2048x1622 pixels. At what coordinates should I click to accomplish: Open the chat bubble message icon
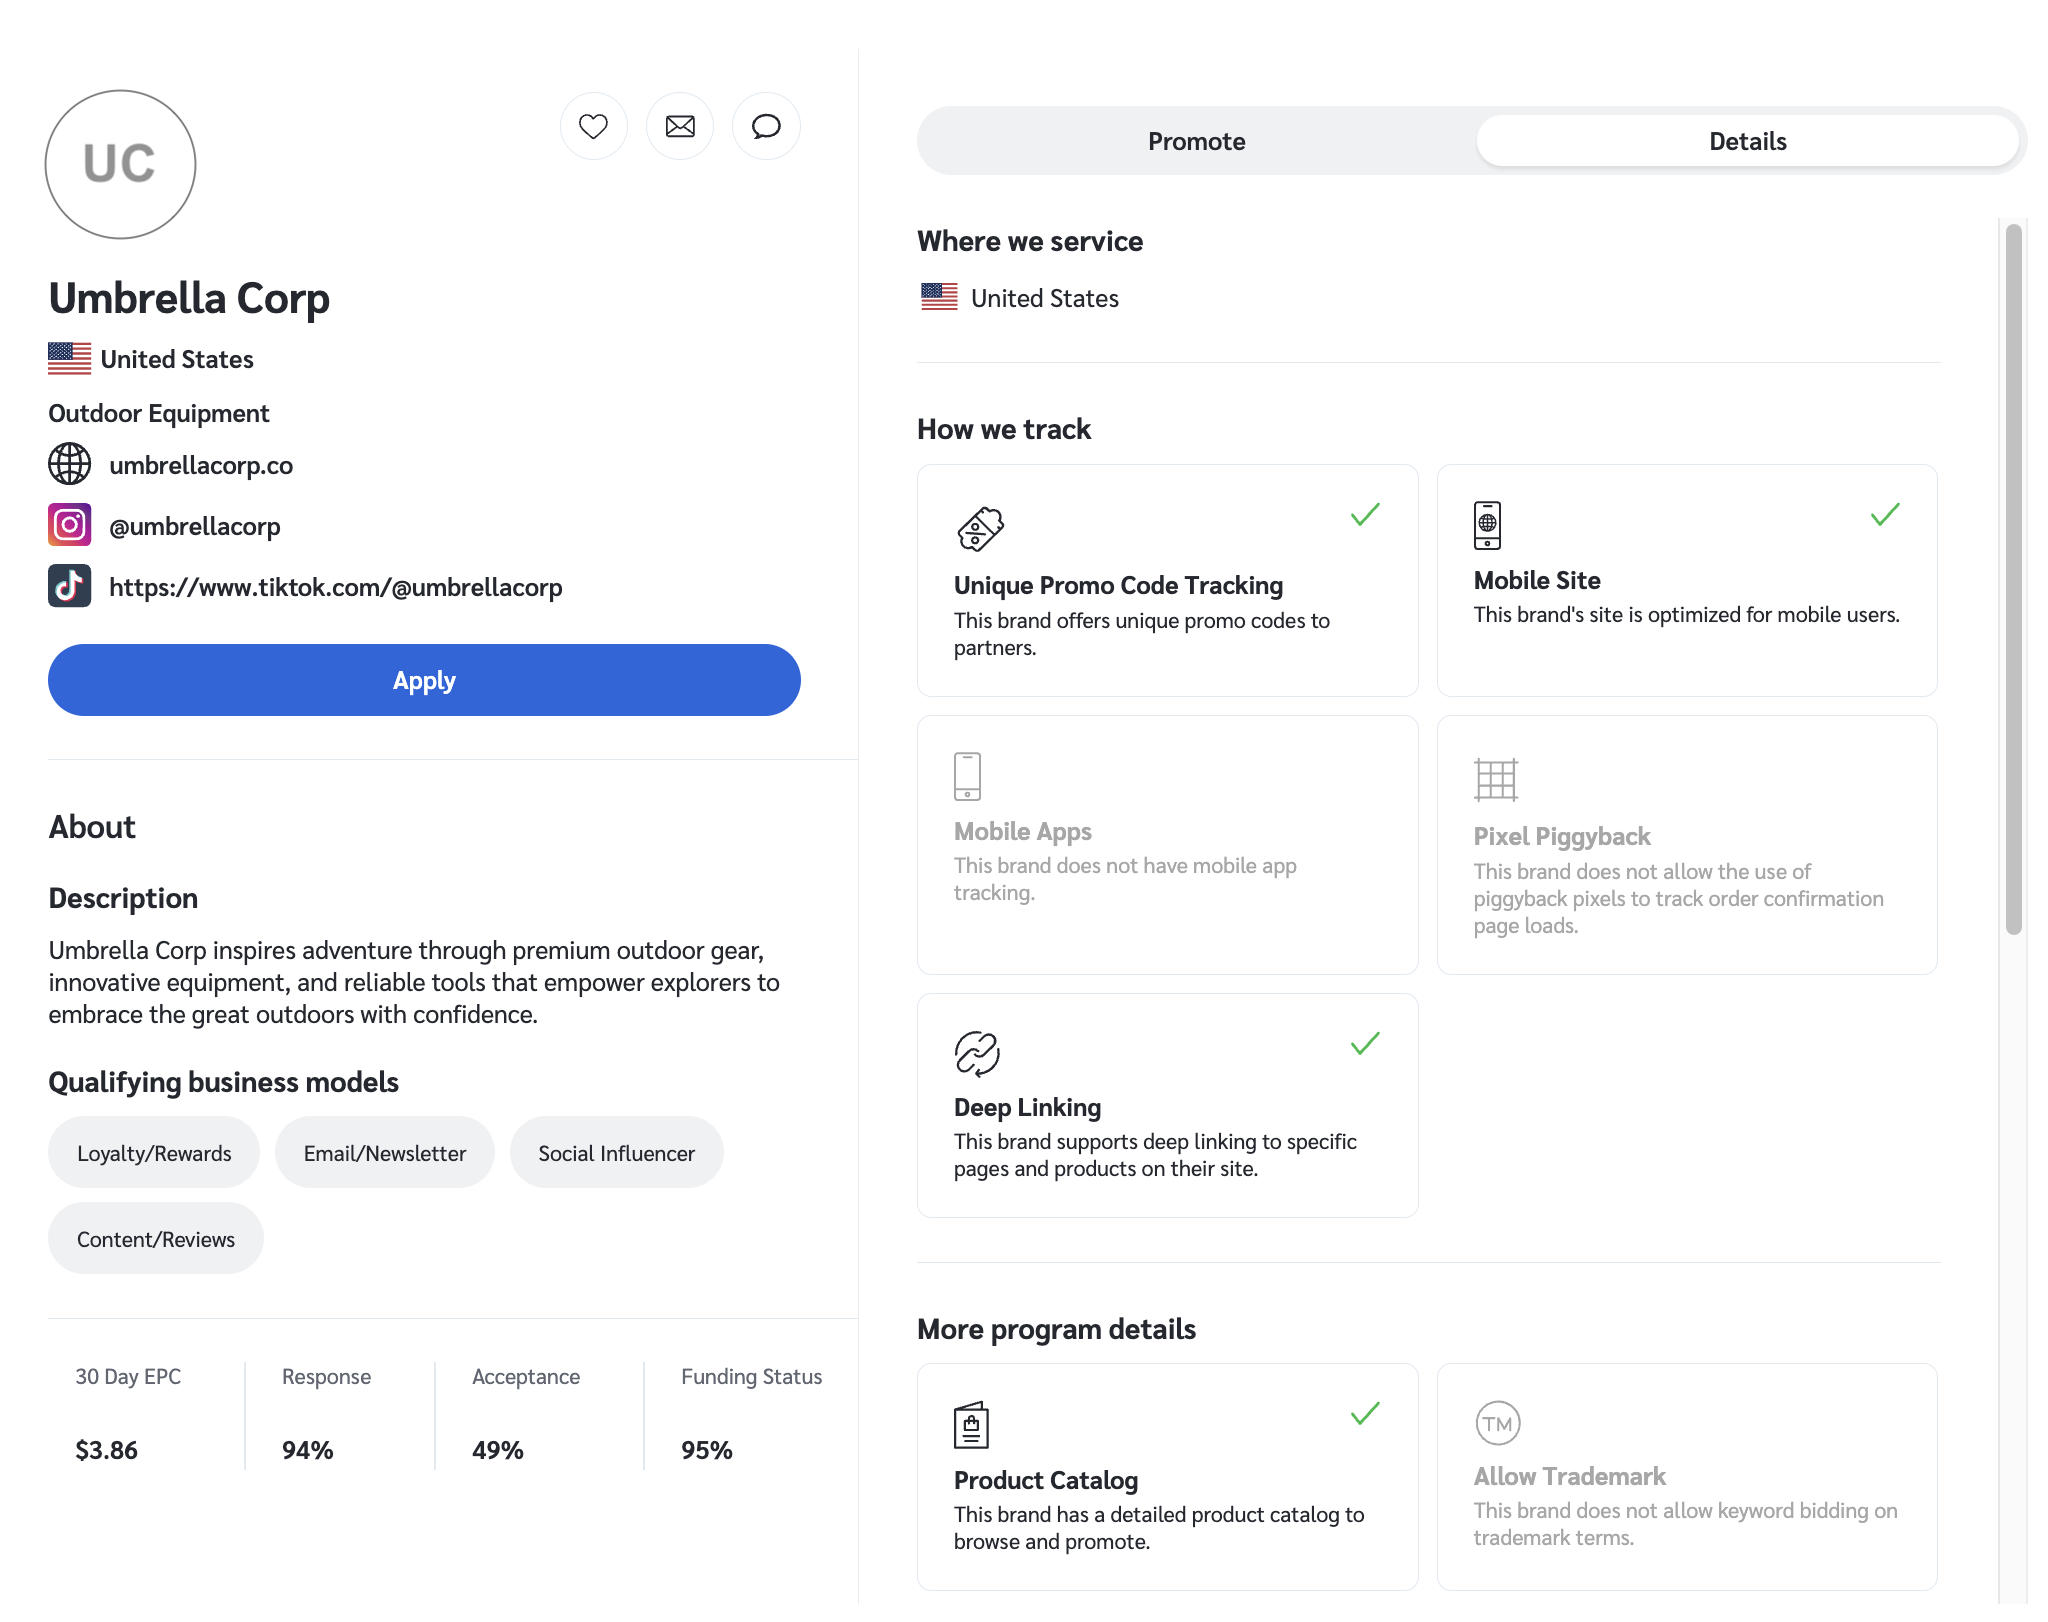pyautogui.click(x=766, y=127)
